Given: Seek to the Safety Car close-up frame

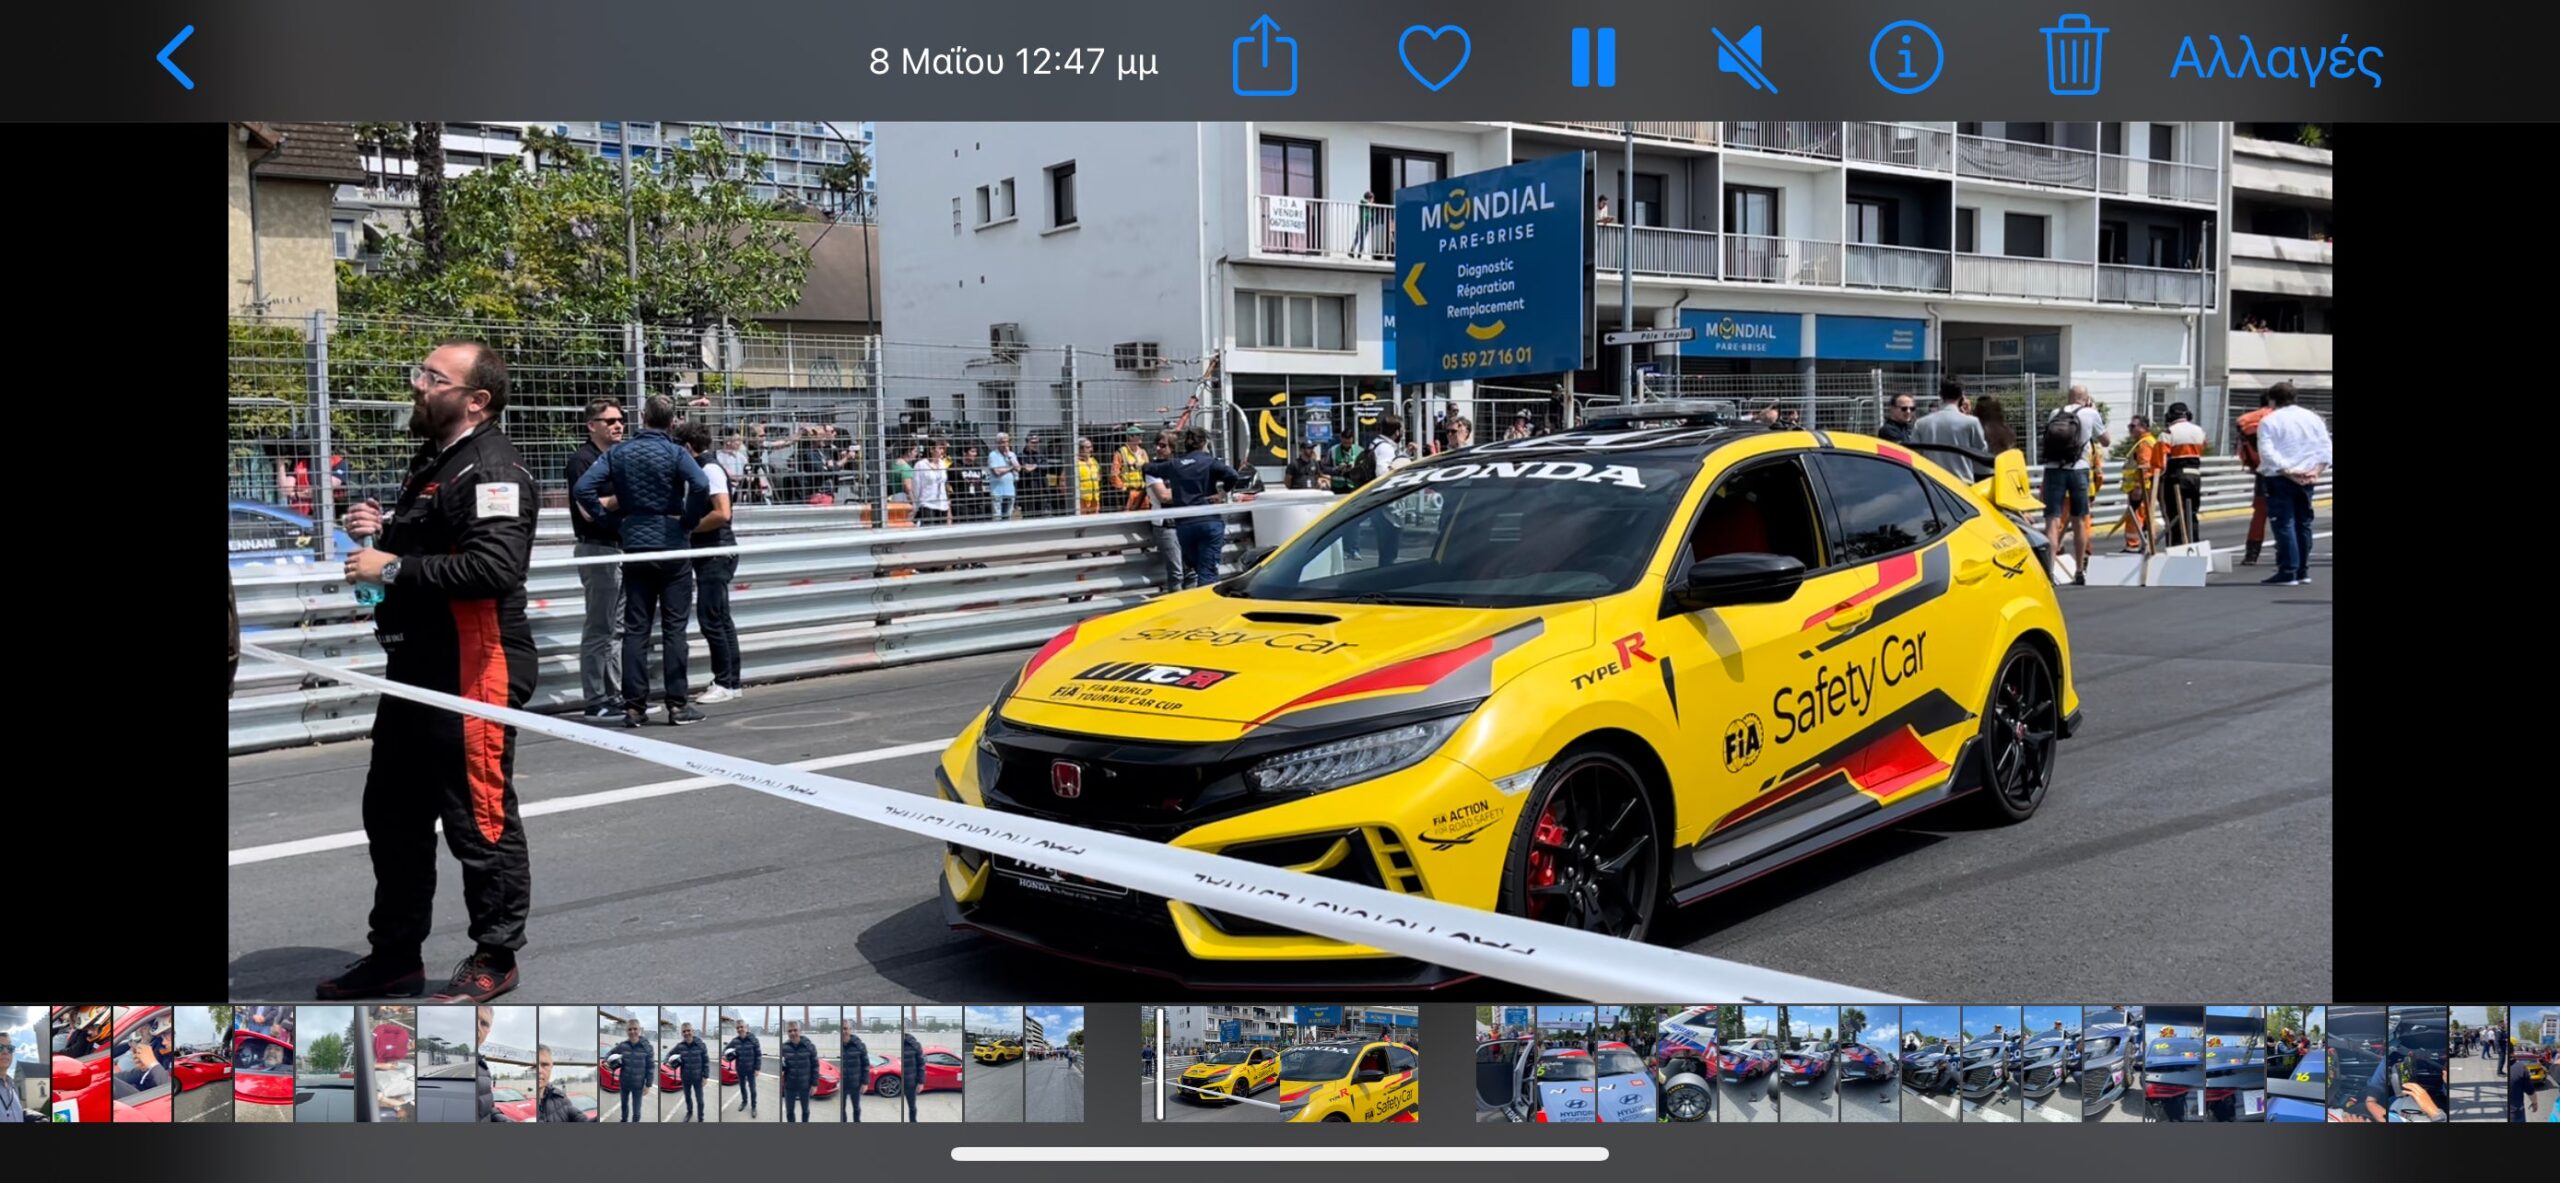Looking at the screenshot, I should 1348,1064.
